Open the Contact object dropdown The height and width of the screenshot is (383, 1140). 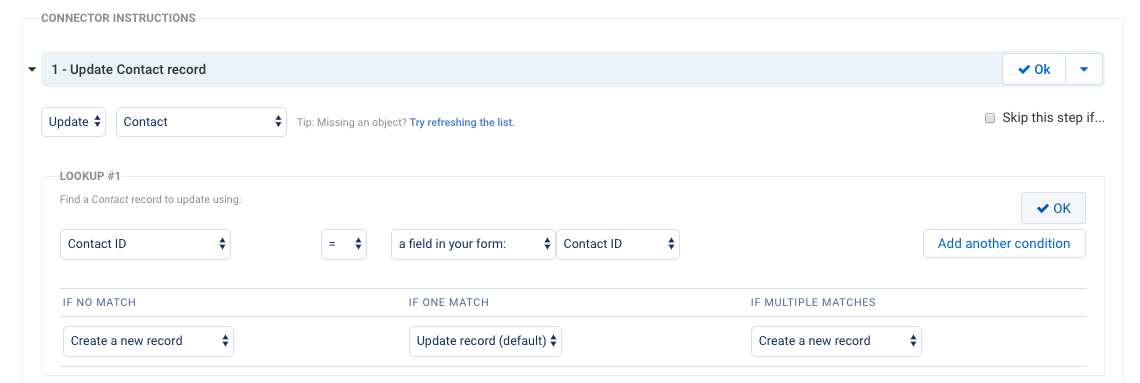201,122
